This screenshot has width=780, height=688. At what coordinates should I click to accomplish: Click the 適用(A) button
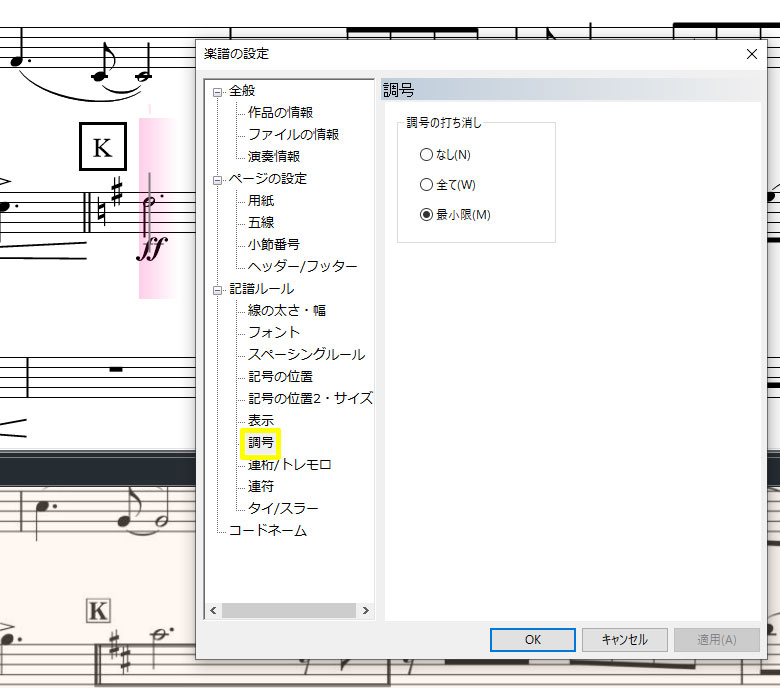point(717,640)
